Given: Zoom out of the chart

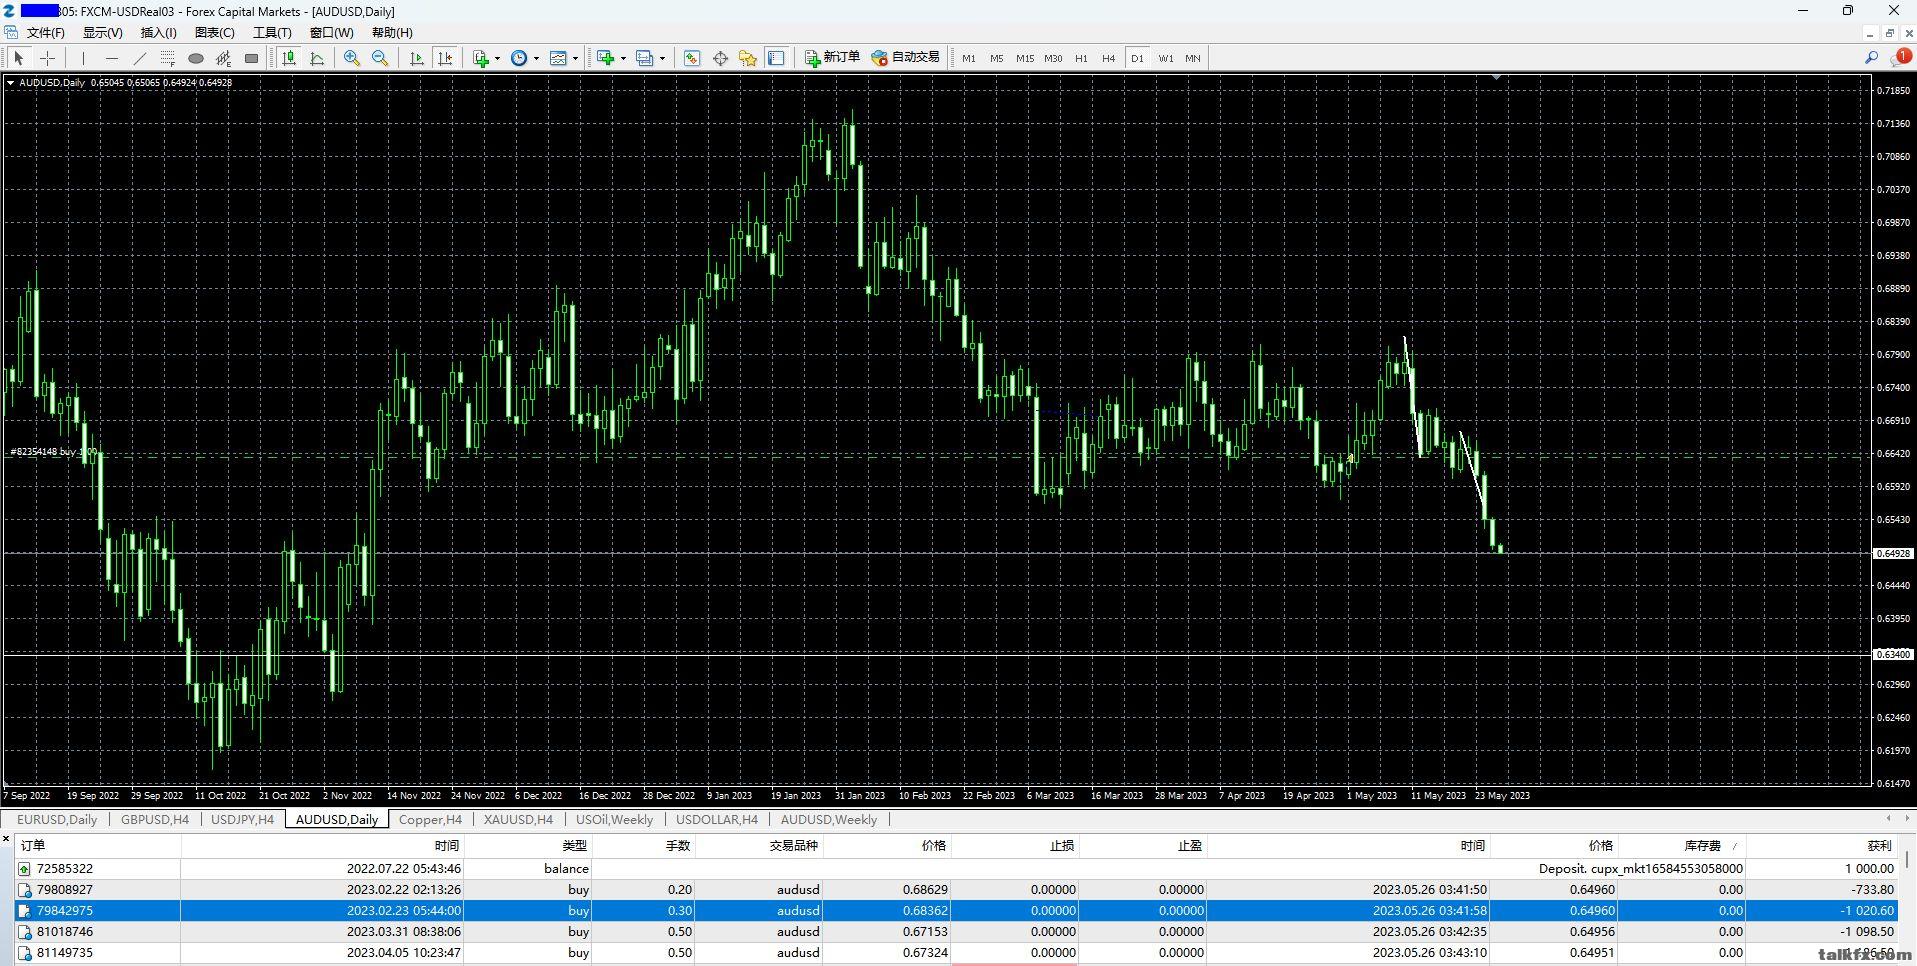Looking at the screenshot, I should pos(380,58).
